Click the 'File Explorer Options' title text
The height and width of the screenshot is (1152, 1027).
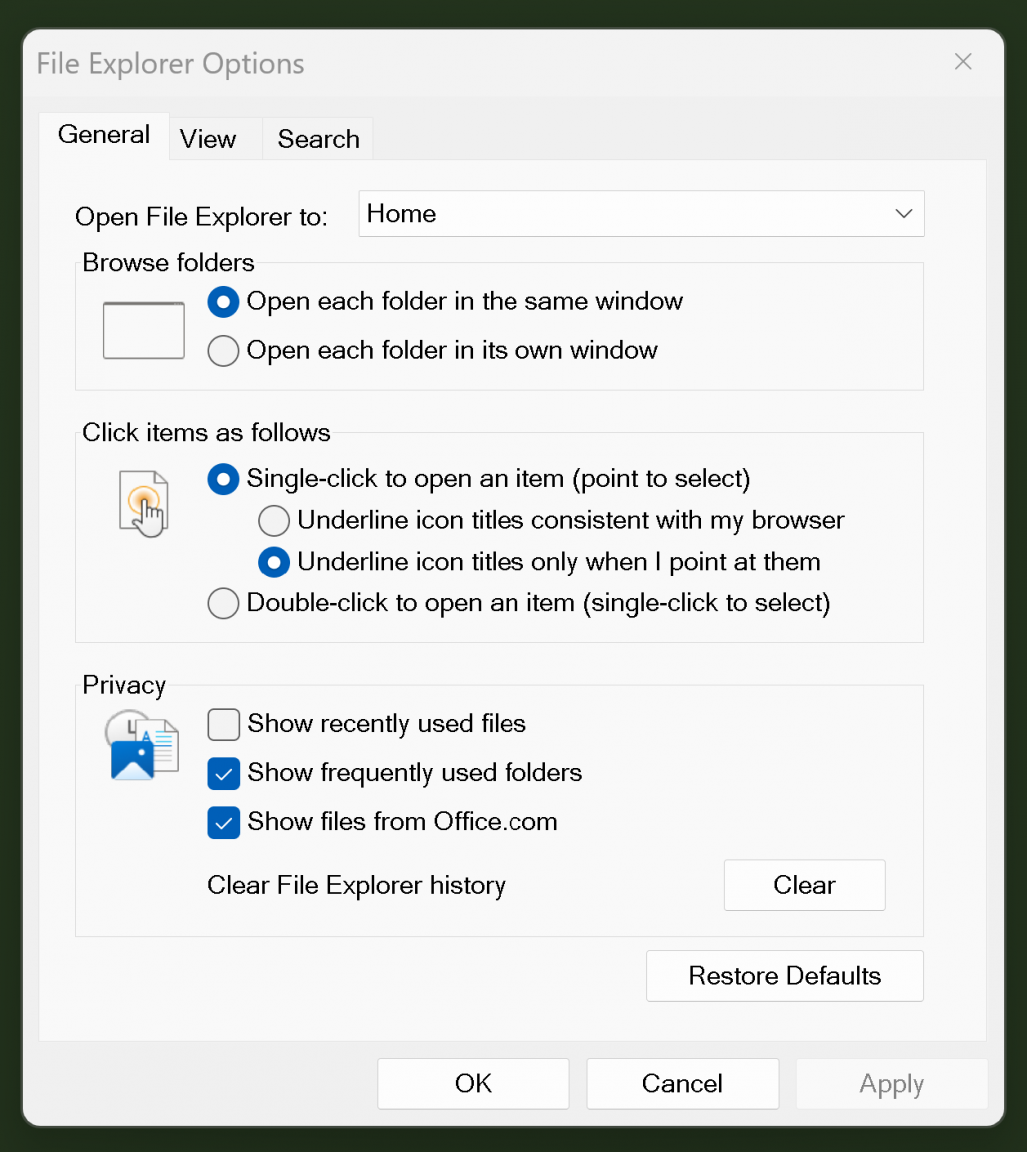pyautogui.click(x=170, y=64)
